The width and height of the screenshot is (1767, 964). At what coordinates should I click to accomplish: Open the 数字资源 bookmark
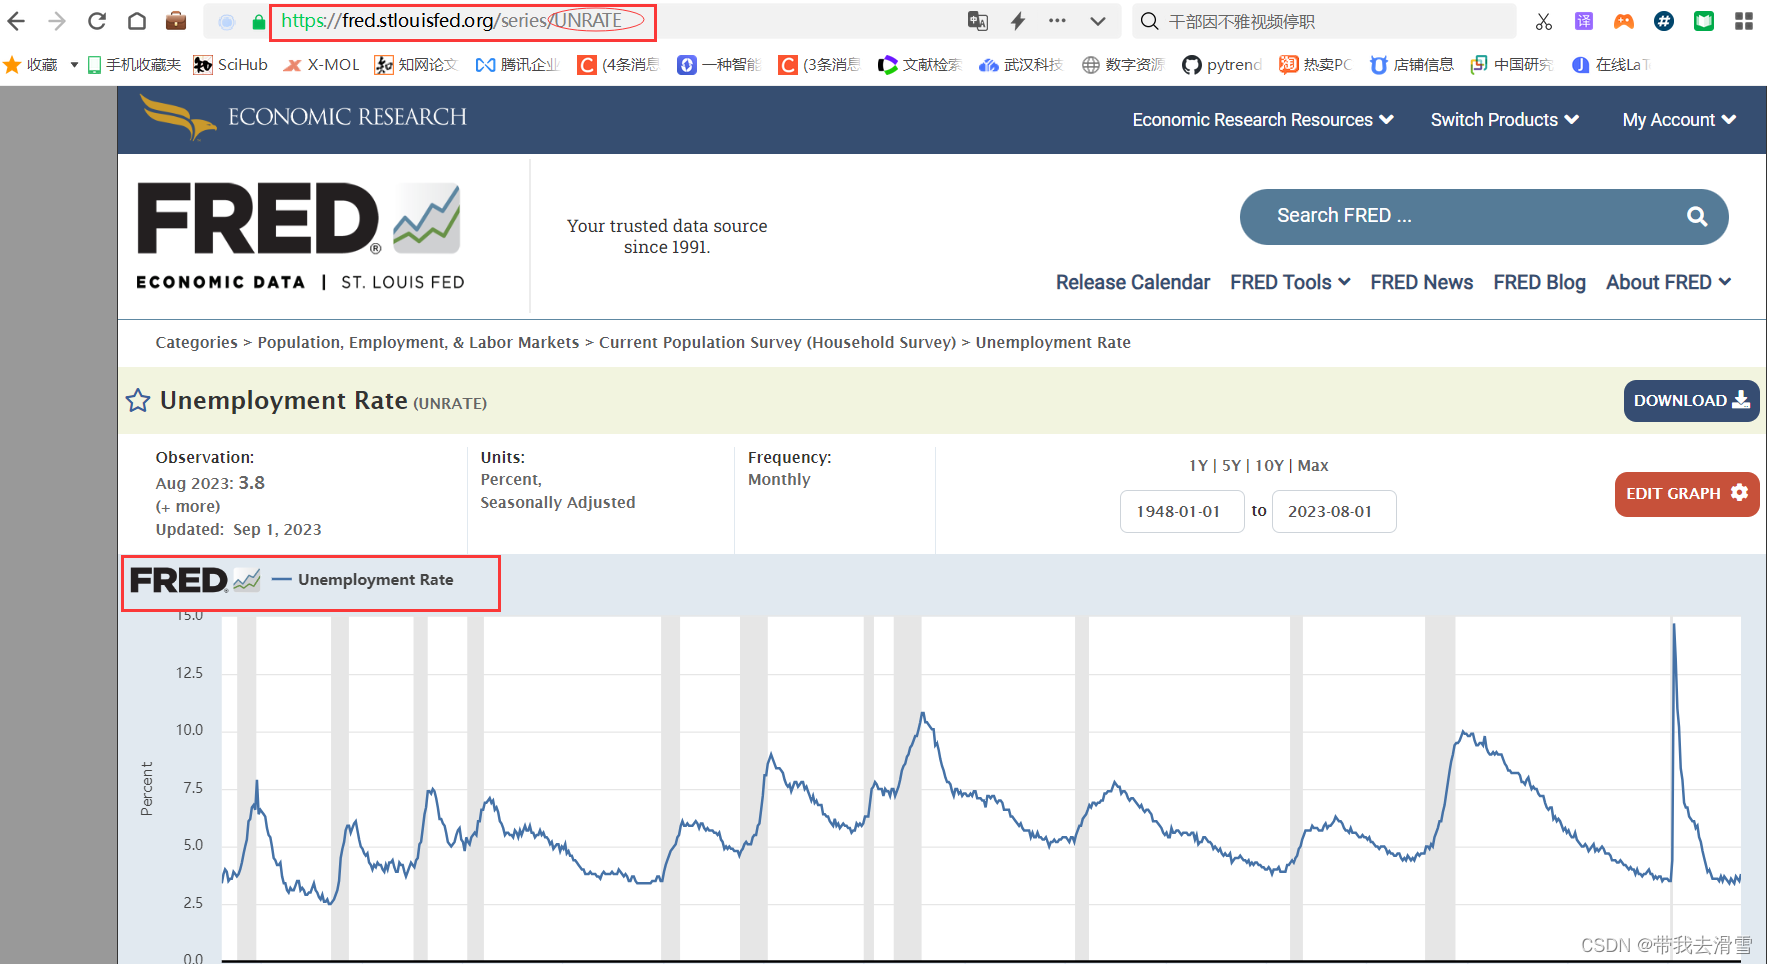pos(1123,65)
